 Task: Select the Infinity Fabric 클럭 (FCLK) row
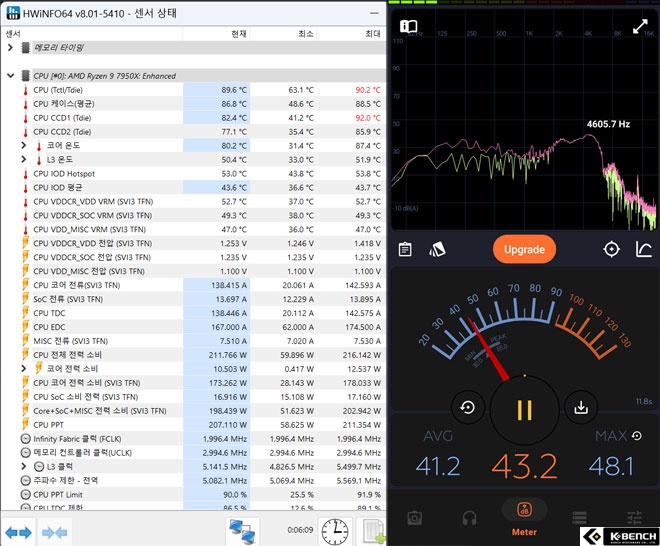(x=193, y=439)
